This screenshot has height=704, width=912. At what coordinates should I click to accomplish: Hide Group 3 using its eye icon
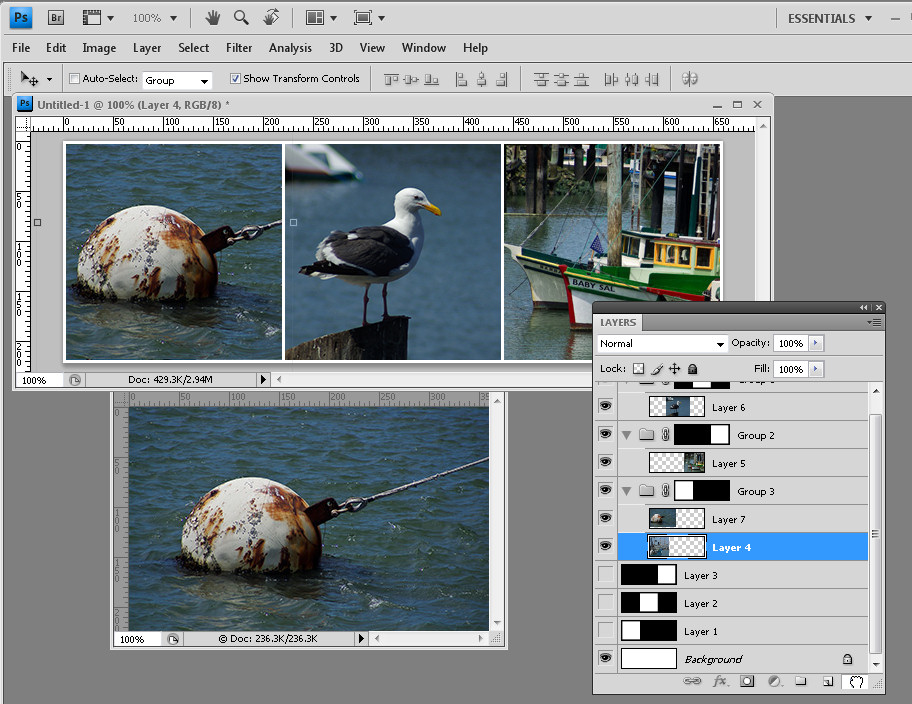click(605, 490)
